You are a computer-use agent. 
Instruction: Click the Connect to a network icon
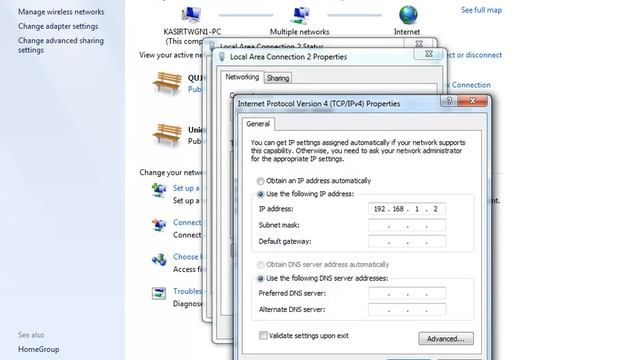pyautogui.click(x=159, y=225)
